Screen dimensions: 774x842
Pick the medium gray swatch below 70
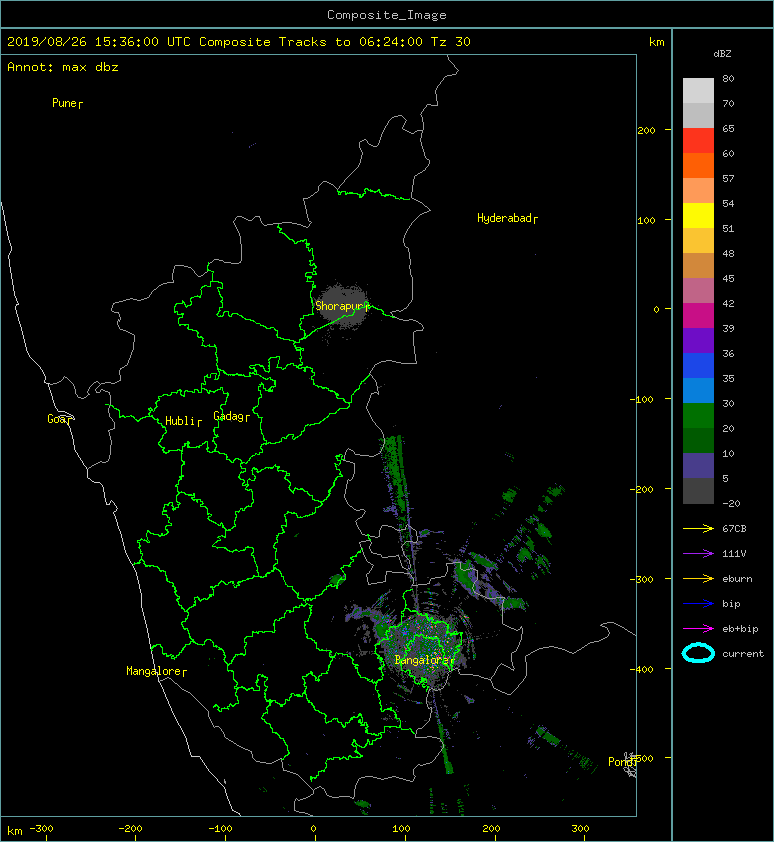coord(698,115)
